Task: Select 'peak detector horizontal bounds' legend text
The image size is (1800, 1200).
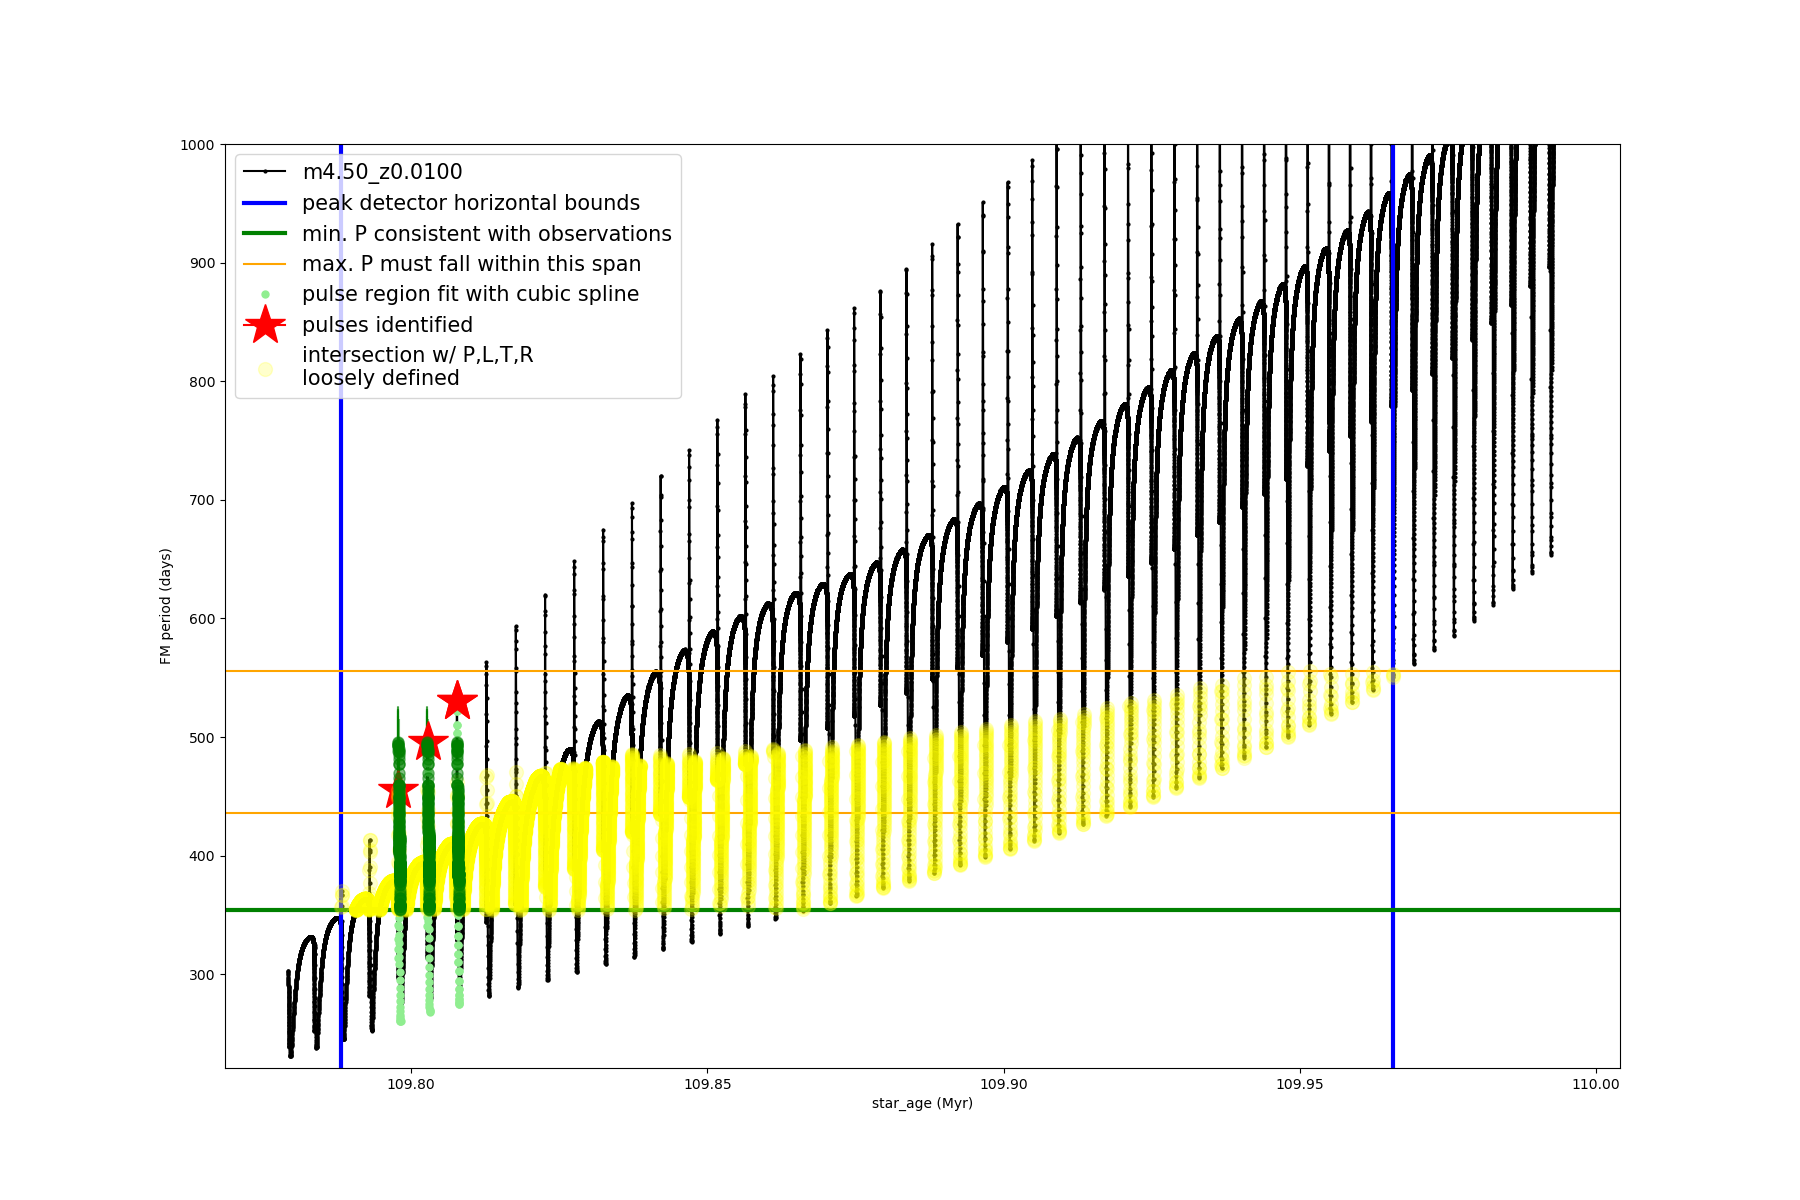Action: tap(470, 203)
